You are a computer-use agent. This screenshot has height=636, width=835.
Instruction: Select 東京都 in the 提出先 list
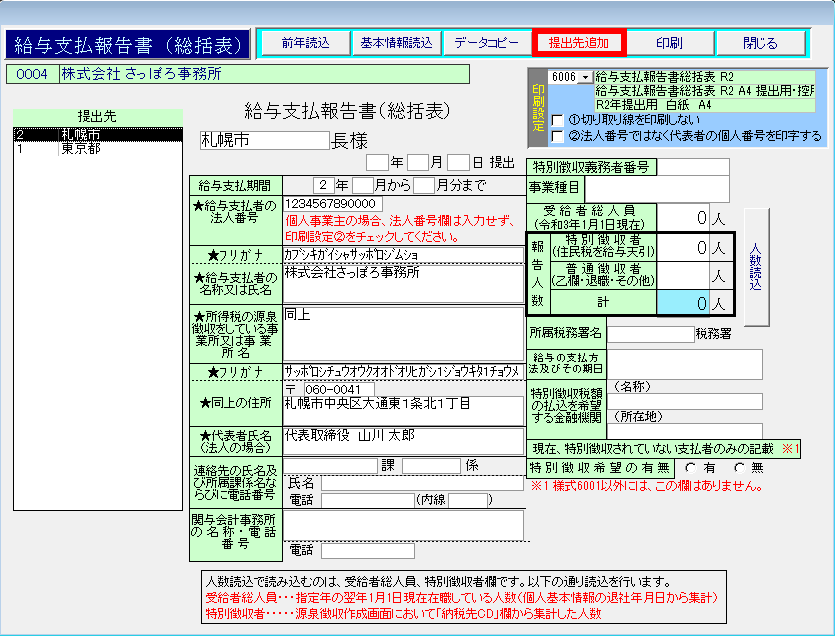[97, 147]
